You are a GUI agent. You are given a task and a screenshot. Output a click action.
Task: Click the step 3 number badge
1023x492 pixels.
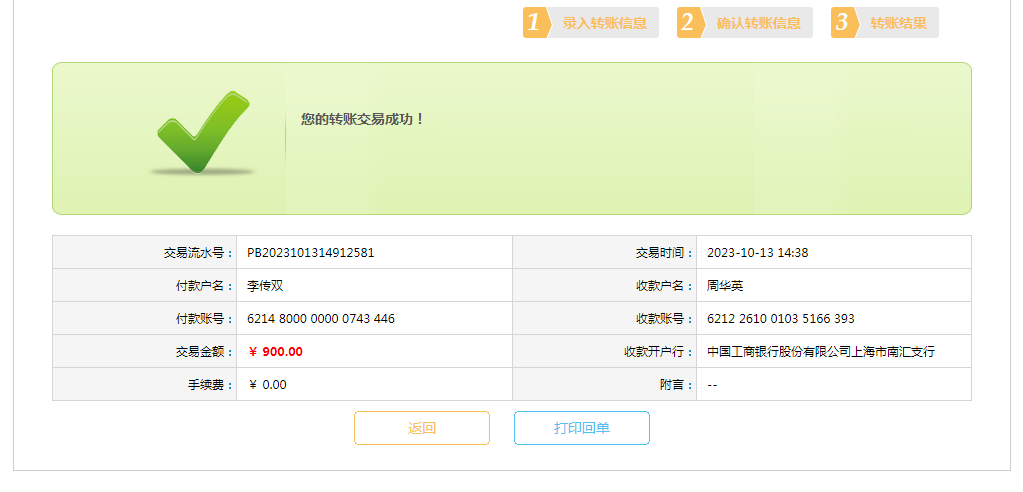[x=842, y=23]
